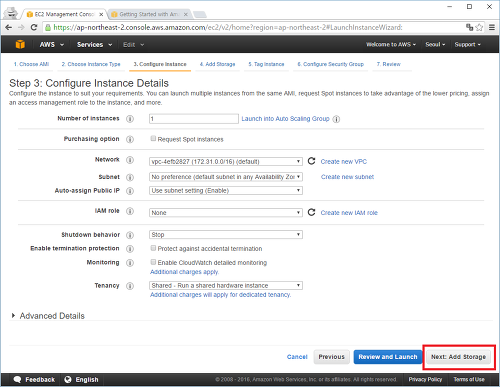Enable Request Spot instances checkbox
The image size is (500, 387).
[153, 138]
